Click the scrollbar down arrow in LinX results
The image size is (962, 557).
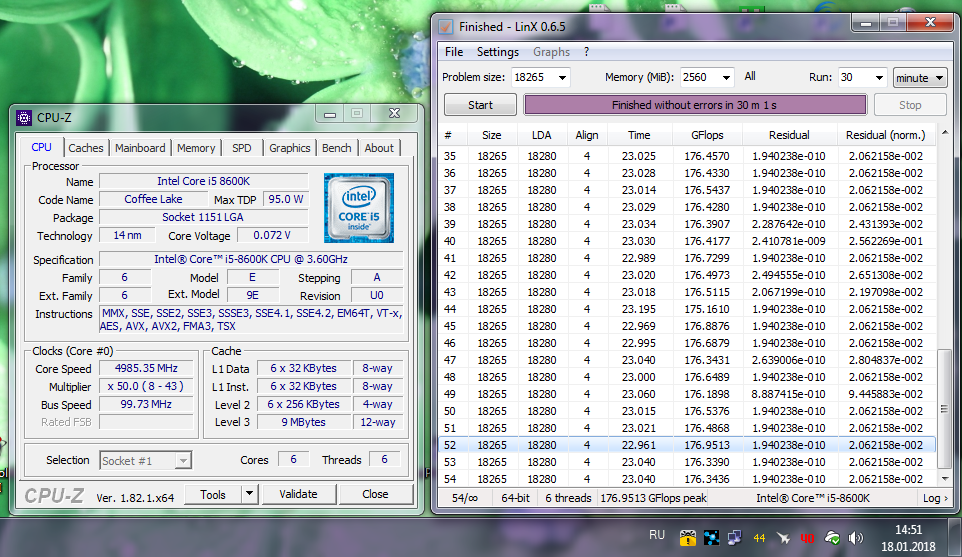(x=944, y=478)
